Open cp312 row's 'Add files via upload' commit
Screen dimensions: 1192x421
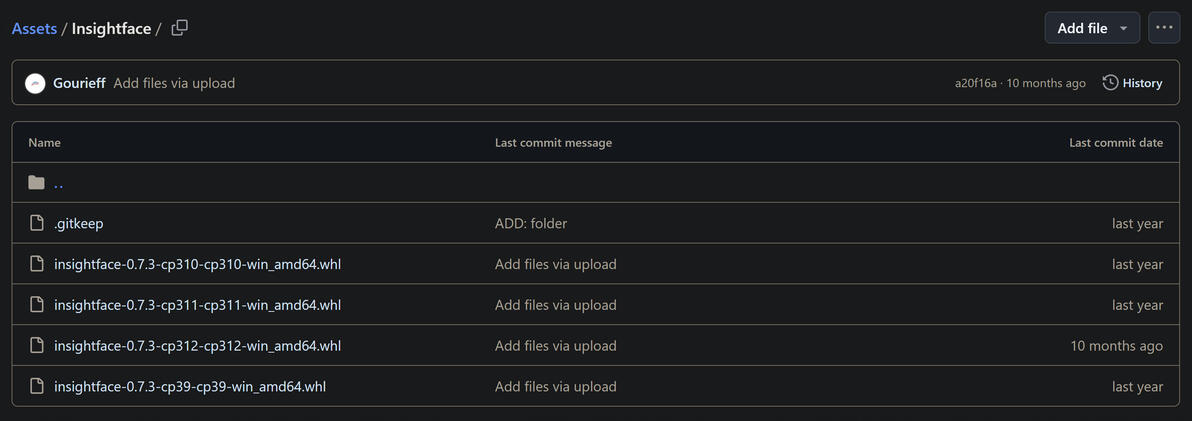(555, 346)
